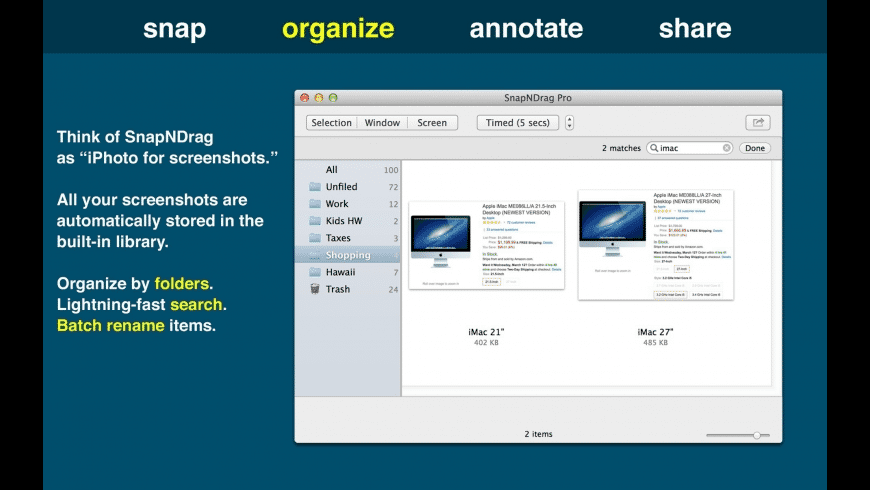Open the Unfiled folder row
The height and width of the screenshot is (490, 870).
[x=348, y=186]
